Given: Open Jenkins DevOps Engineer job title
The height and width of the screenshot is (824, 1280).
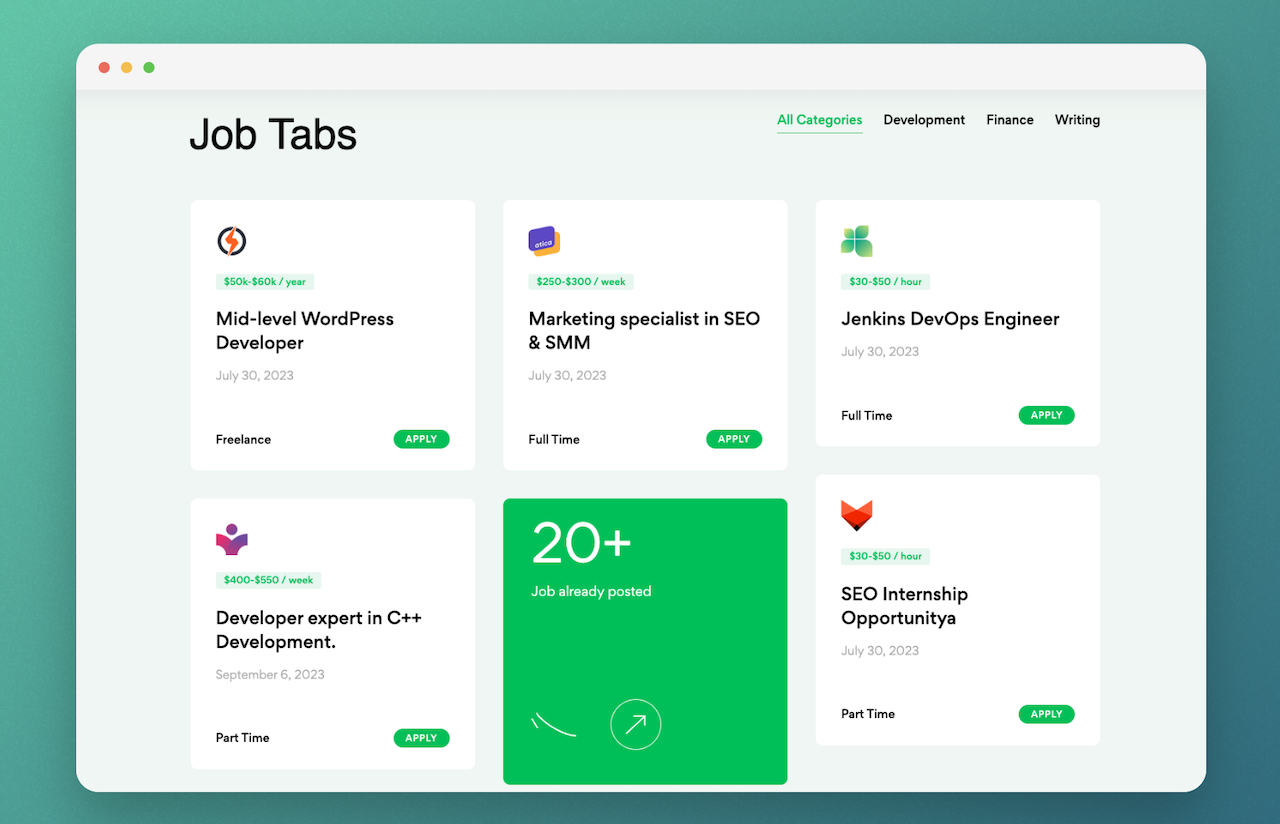Looking at the screenshot, I should (950, 319).
